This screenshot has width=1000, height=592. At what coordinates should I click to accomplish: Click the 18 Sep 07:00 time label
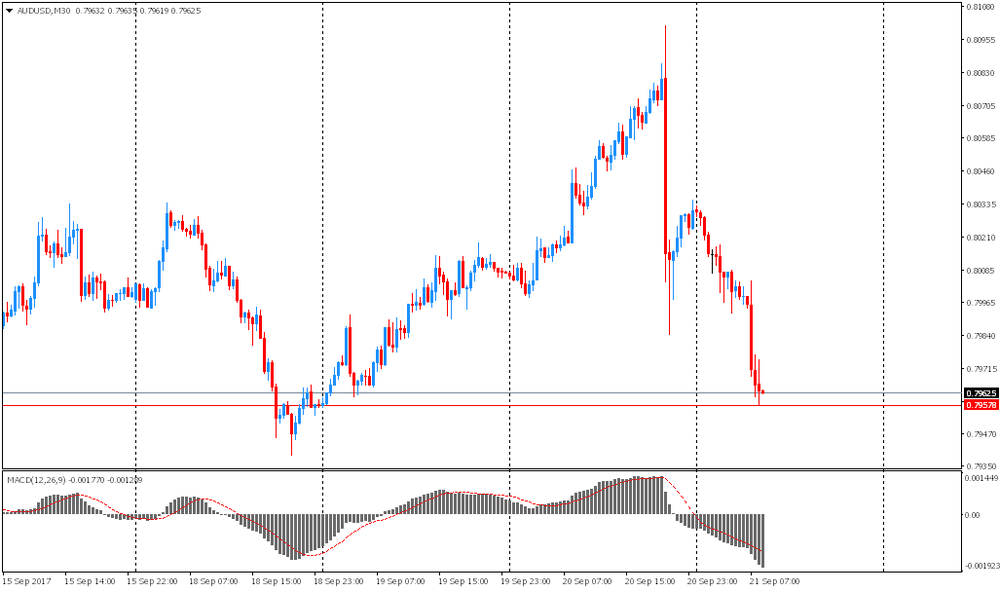click(214, 581)
